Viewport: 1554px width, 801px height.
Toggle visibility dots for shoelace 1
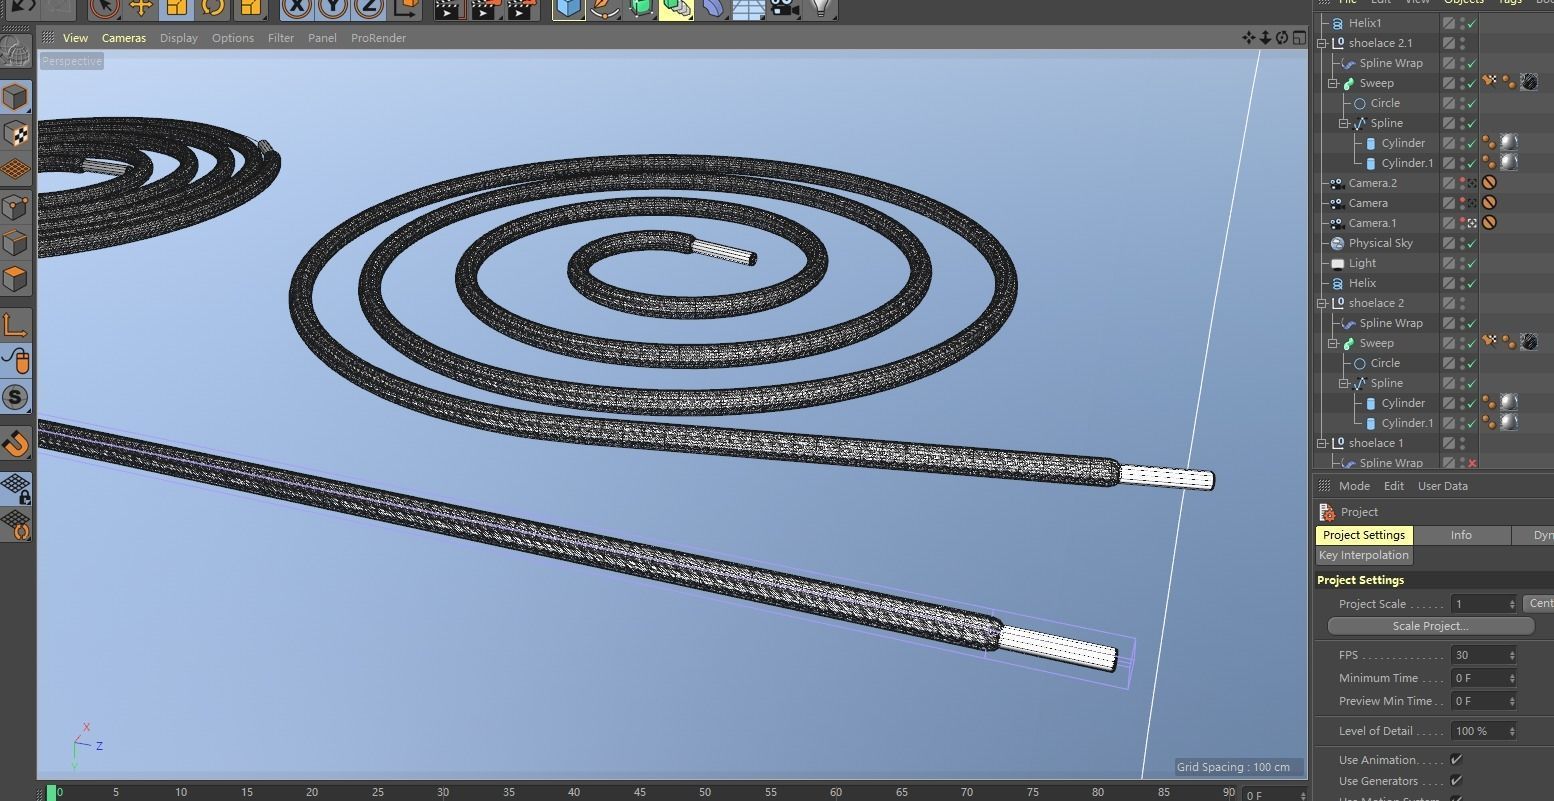pos(1462,443)
